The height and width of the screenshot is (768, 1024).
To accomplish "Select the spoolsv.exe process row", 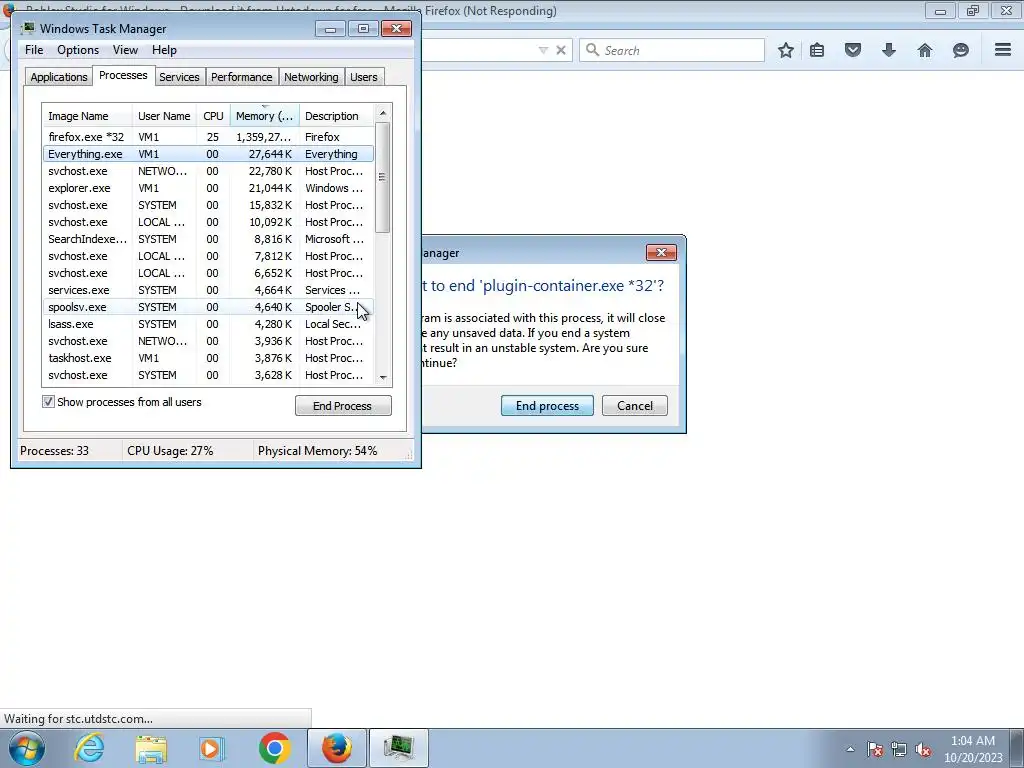I will point(208,307).
